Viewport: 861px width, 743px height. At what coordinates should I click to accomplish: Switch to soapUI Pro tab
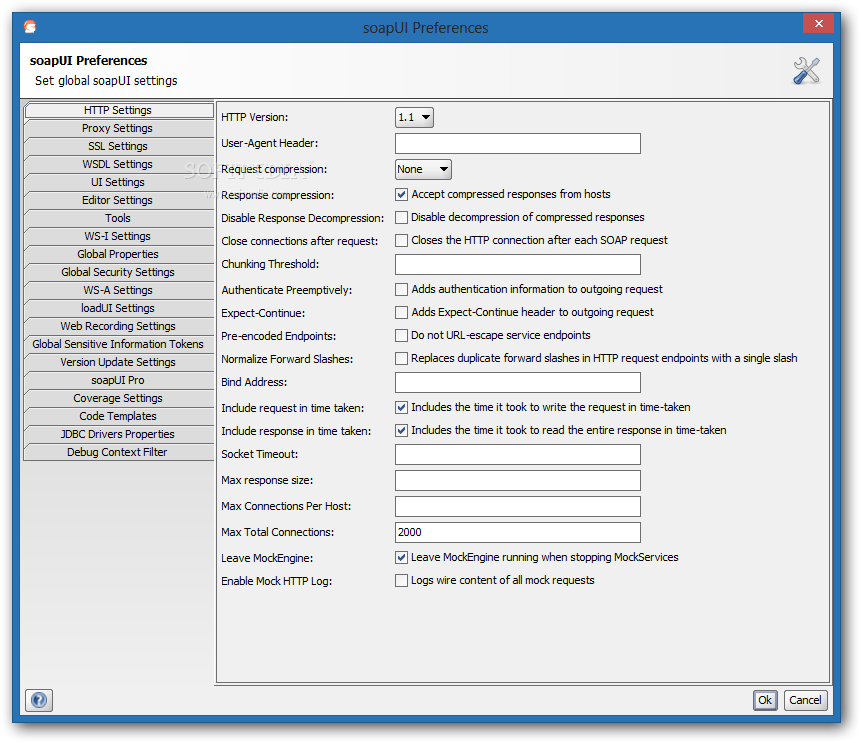(x=119, y=381)
